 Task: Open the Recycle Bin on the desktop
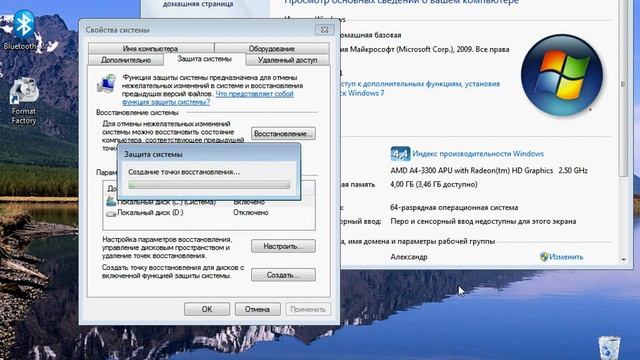(609, 348)
